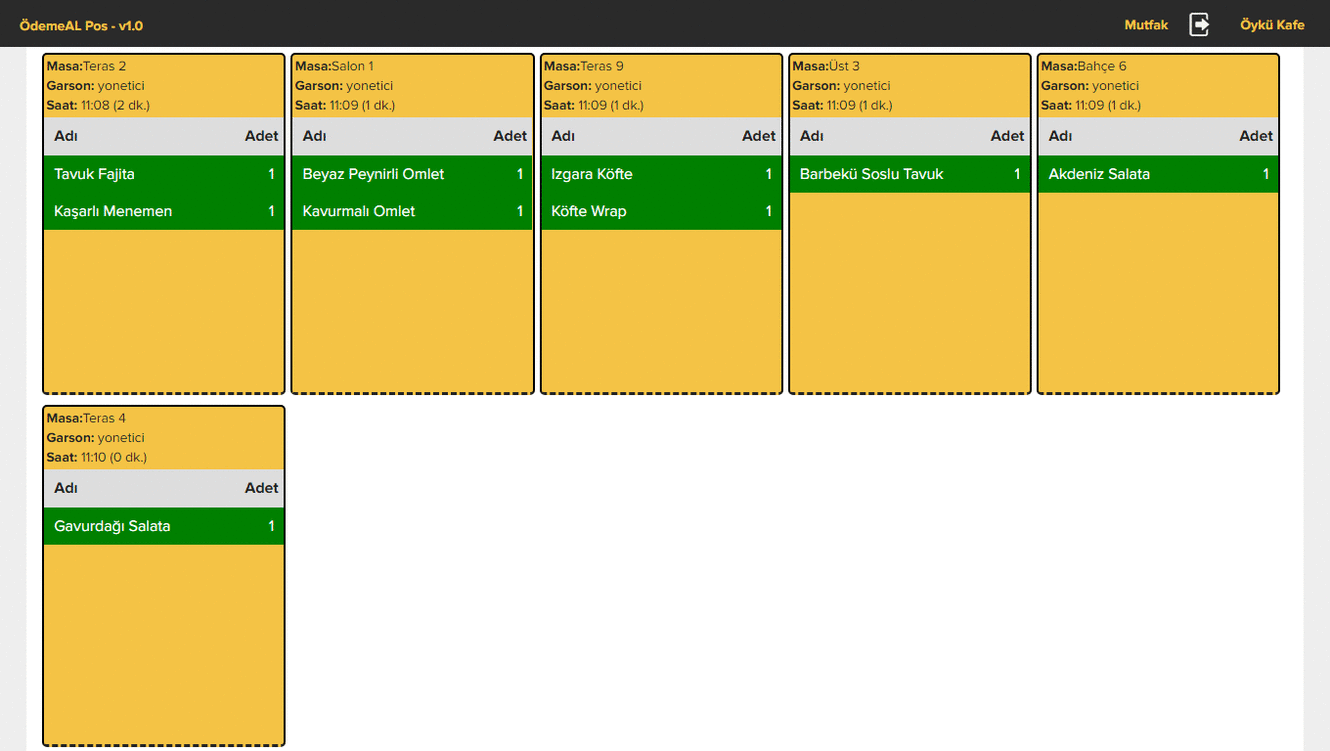The height and width of the screenshot is (751, 1330).
Task: Click the Adet column header in Üst 3 card
Action: pyautogui.click(x=1008, y=136)
